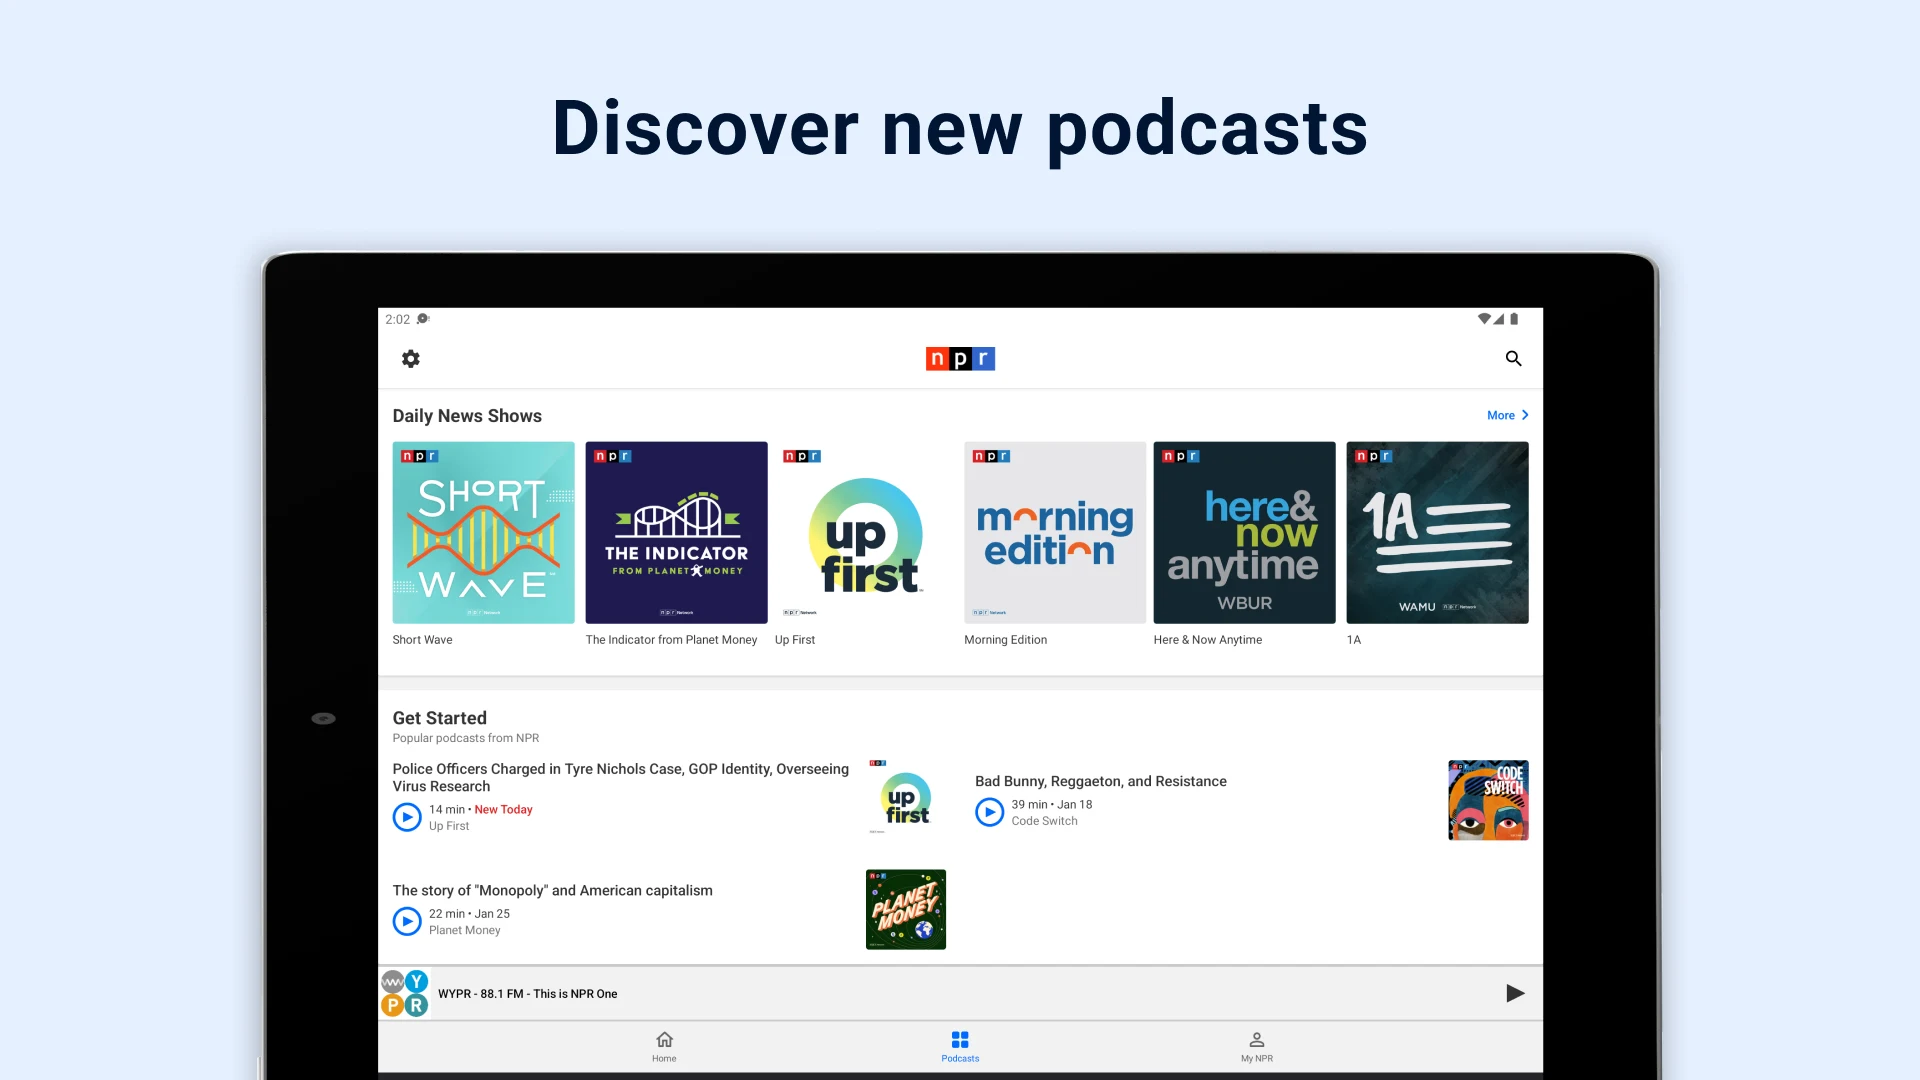Open the Monopoly and American capitalism title
This screenshot has width=1920, height=1080.
(552, 891)
